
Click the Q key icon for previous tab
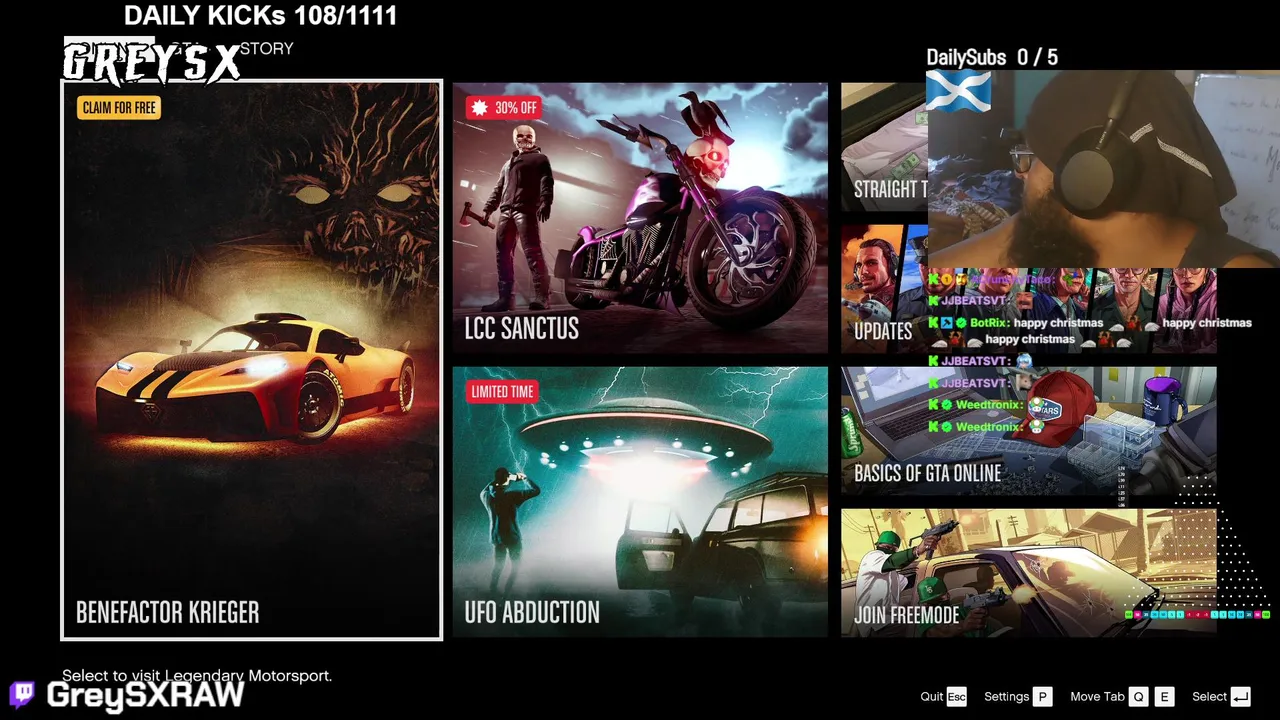tap(1139, 696)
